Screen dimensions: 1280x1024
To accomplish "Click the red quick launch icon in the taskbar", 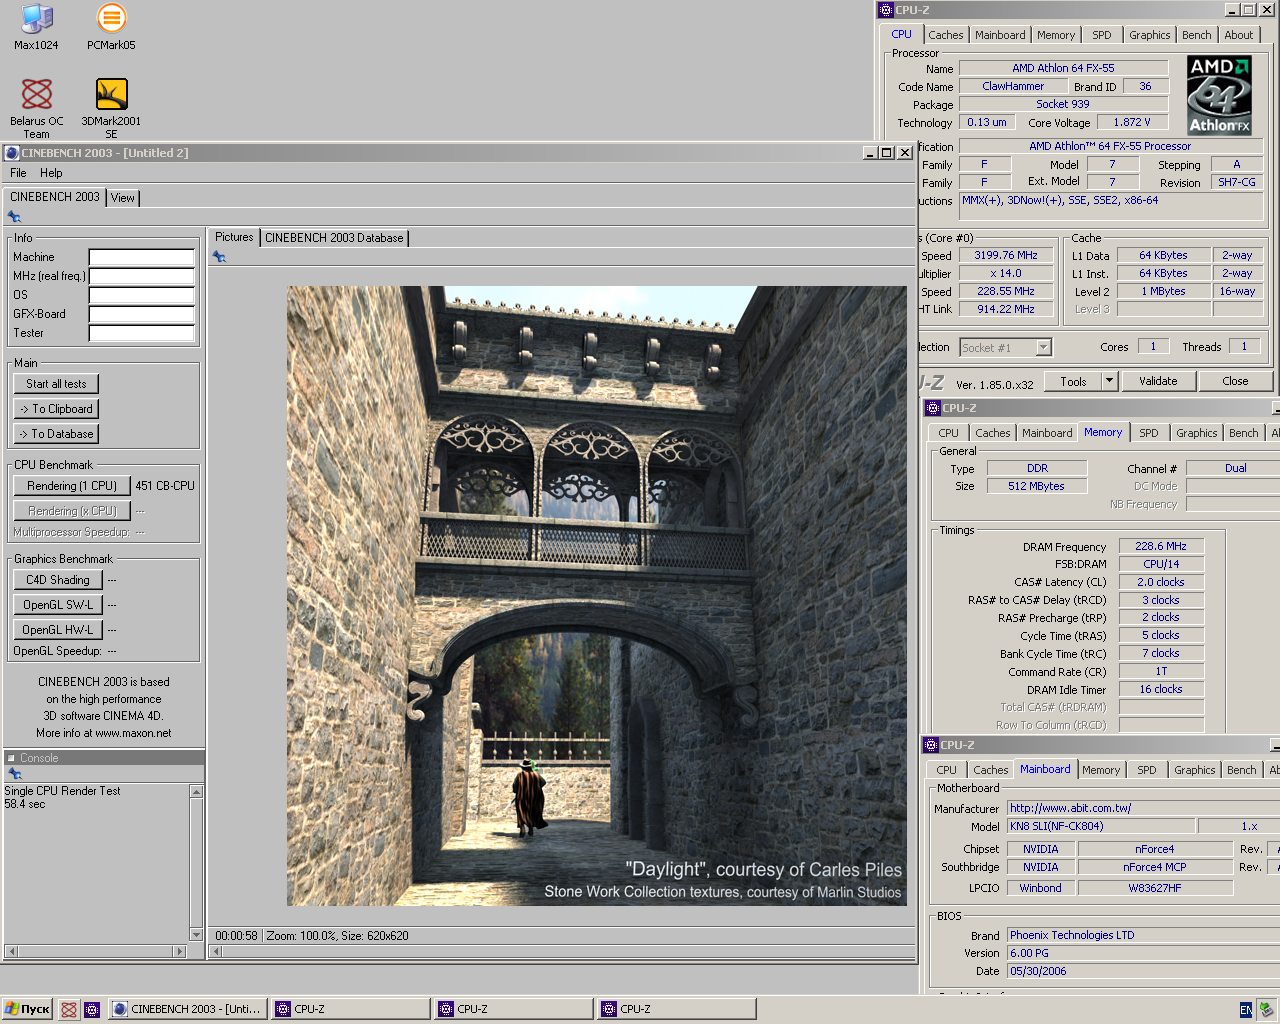I will [68, 1009].
